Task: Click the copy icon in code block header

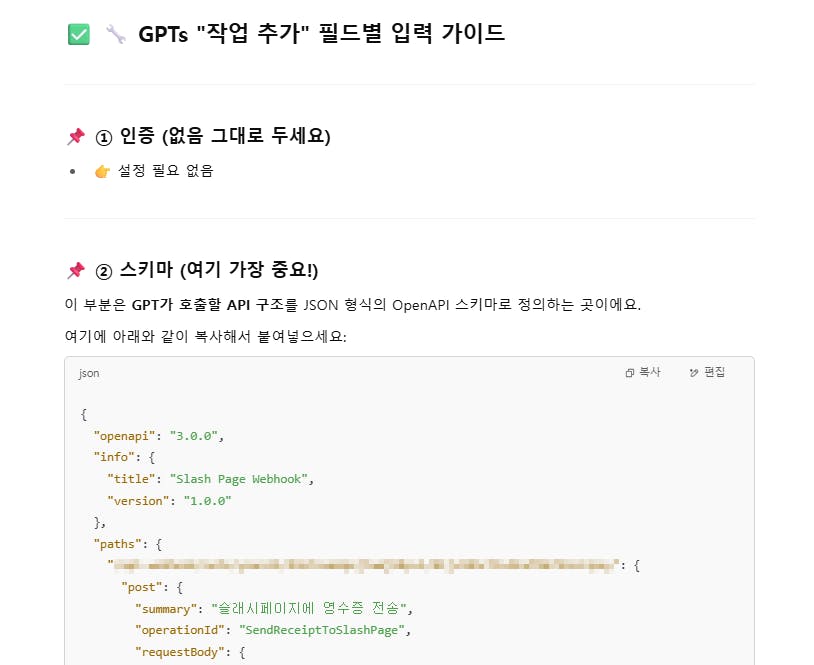Action: click(x=630, y=373)
